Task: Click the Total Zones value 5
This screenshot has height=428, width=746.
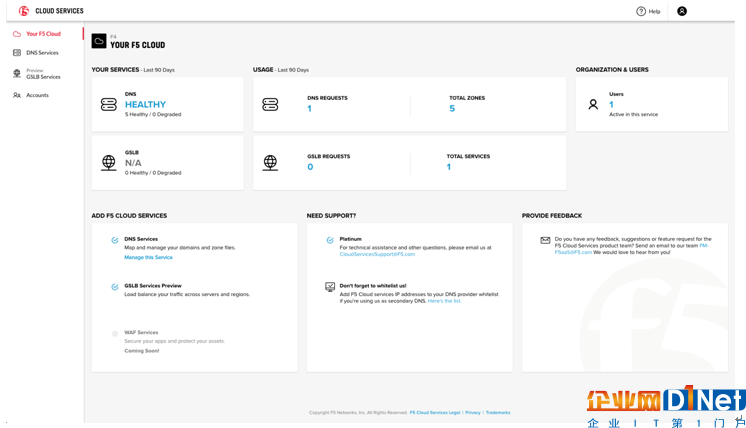Action: pos(452,108)
